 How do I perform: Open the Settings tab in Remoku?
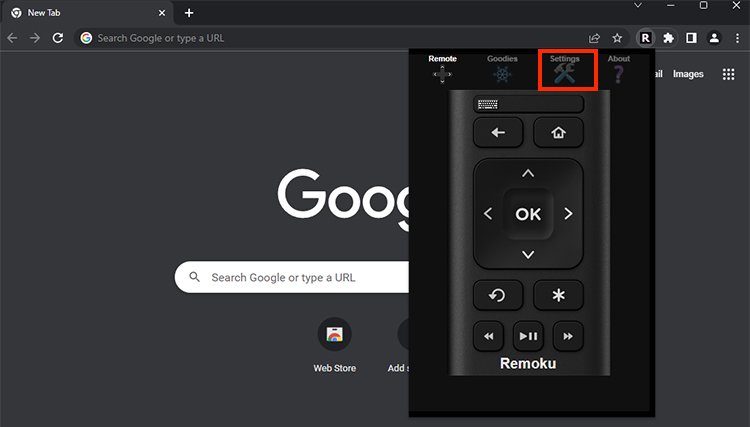564,69
